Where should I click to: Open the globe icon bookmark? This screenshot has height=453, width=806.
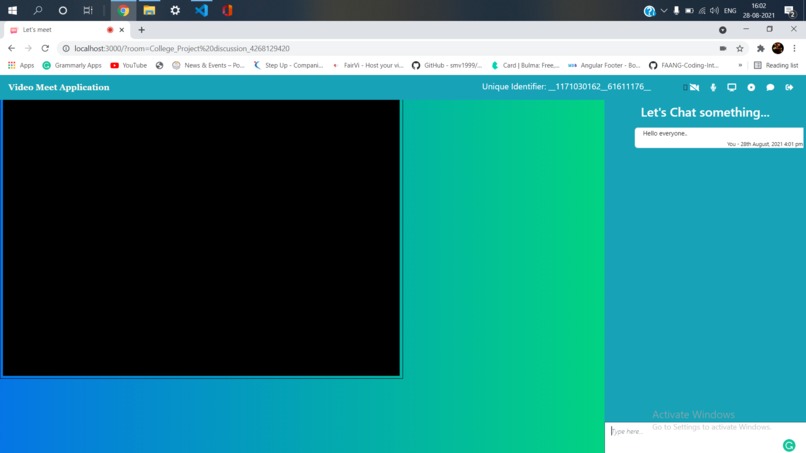159,65
